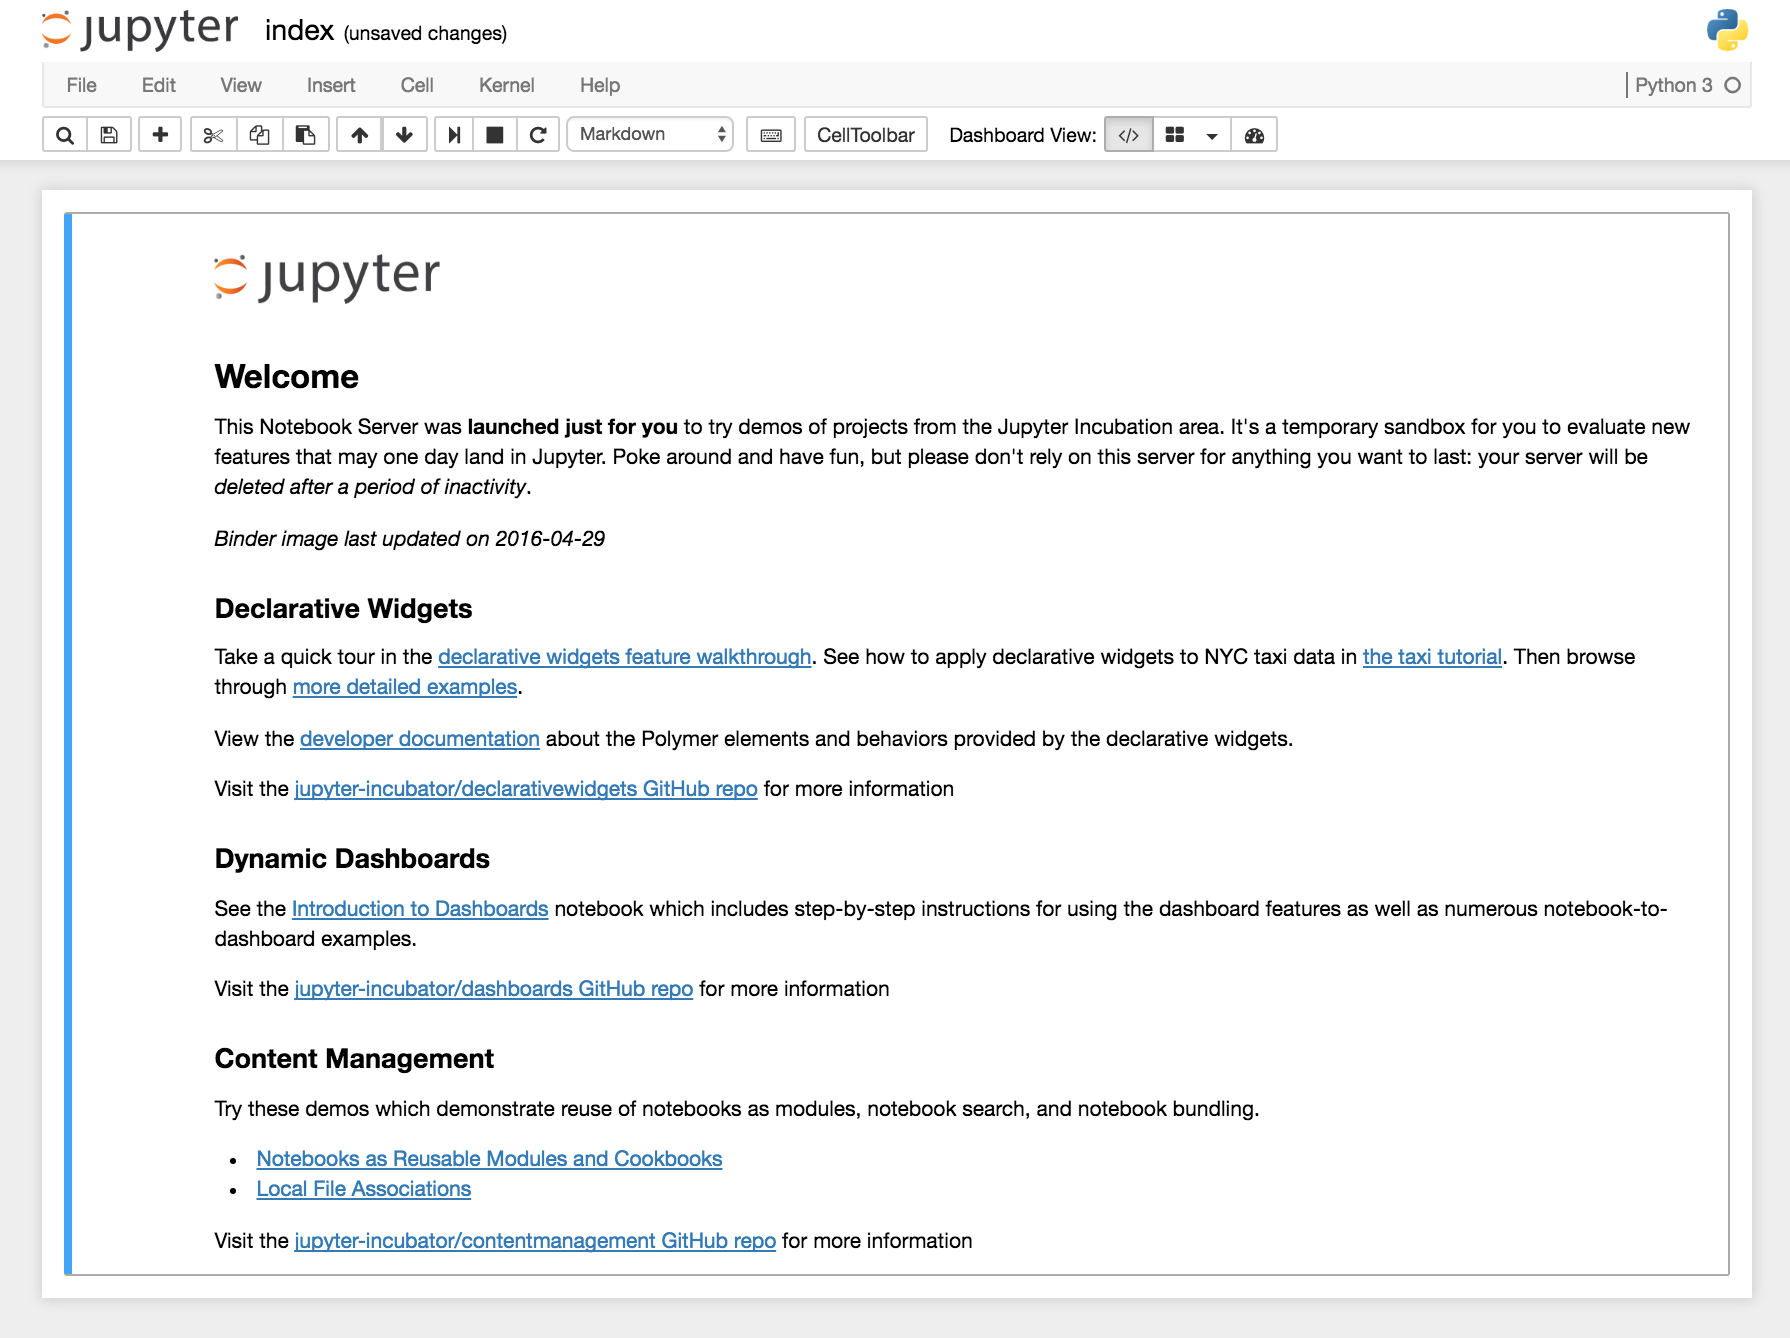The image size is (1790, 1338).
Task: Open the Kernel menu
Action: pos(507,85)
